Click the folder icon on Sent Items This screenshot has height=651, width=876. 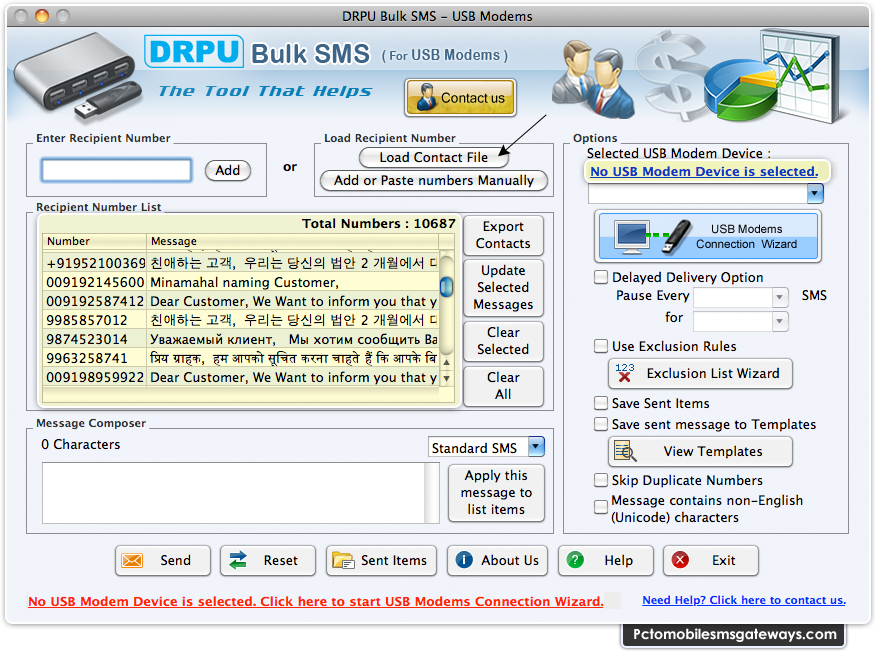[x=343, y=560]
